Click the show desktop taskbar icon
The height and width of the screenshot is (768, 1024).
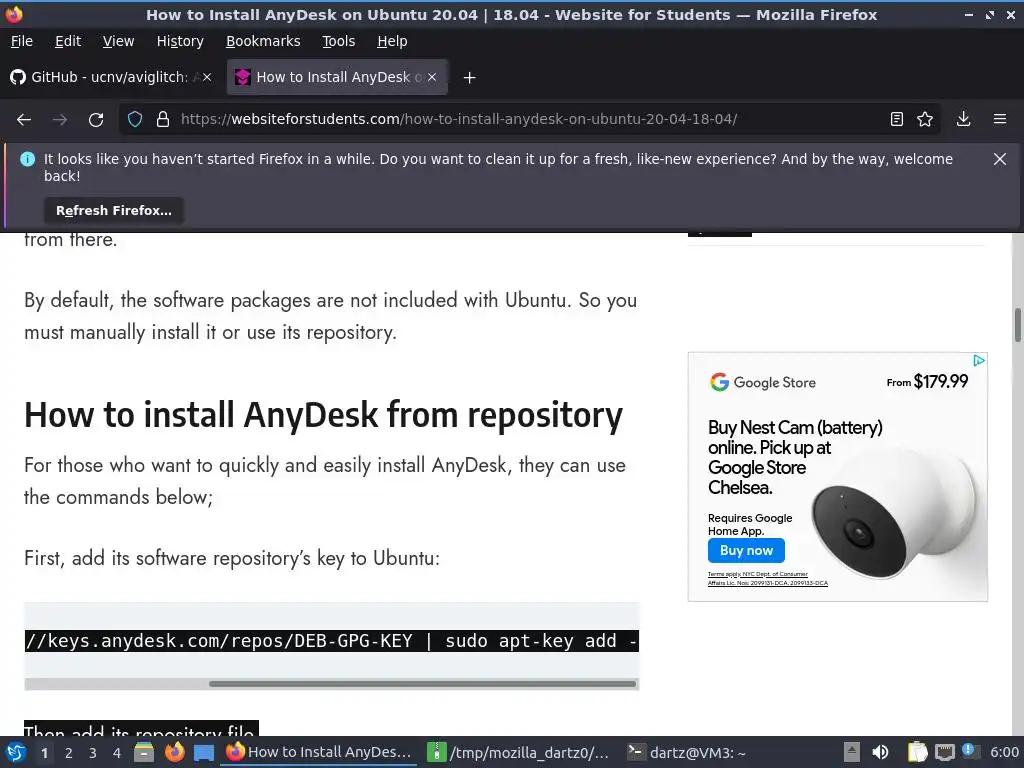(204, 753)
